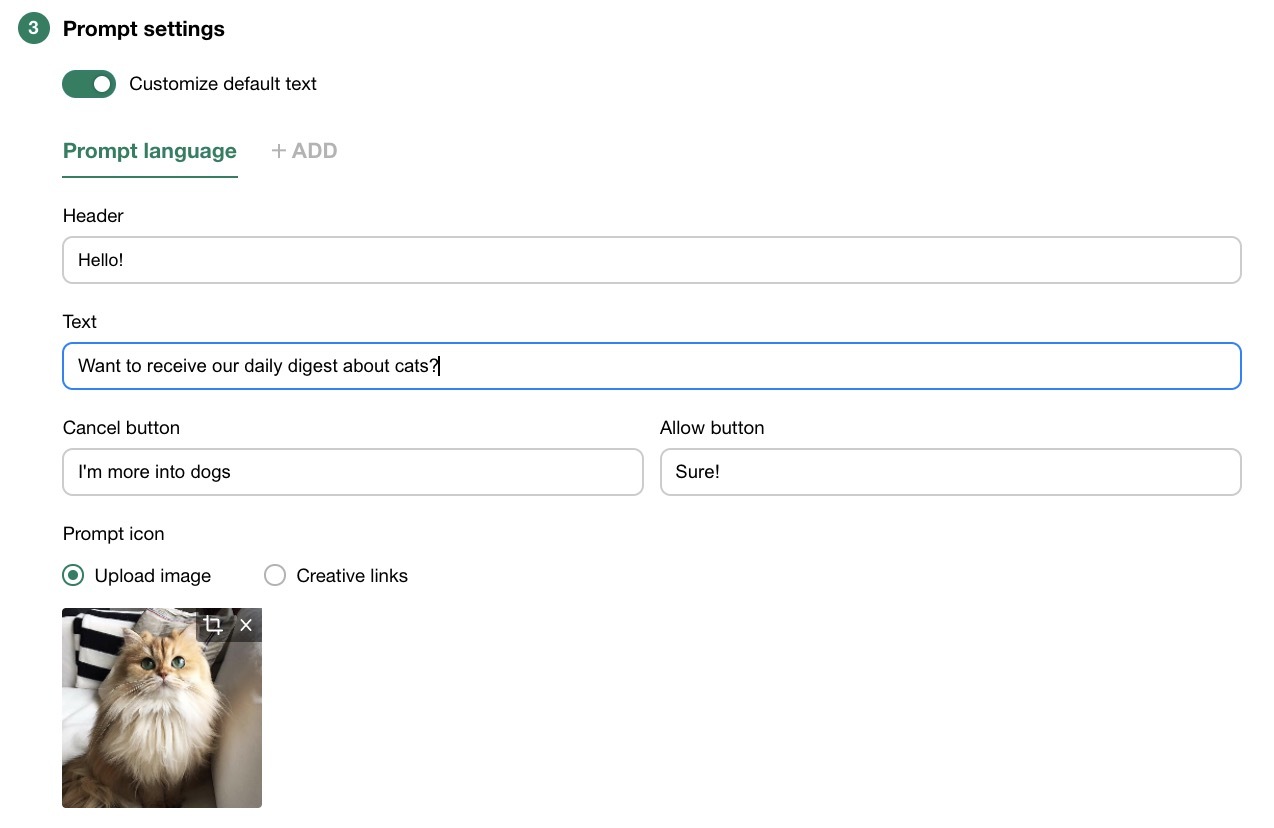Screen dimensions: 1274x828
Task: Add a new prompt language with + ADD
Action: [x=304, y=151]
